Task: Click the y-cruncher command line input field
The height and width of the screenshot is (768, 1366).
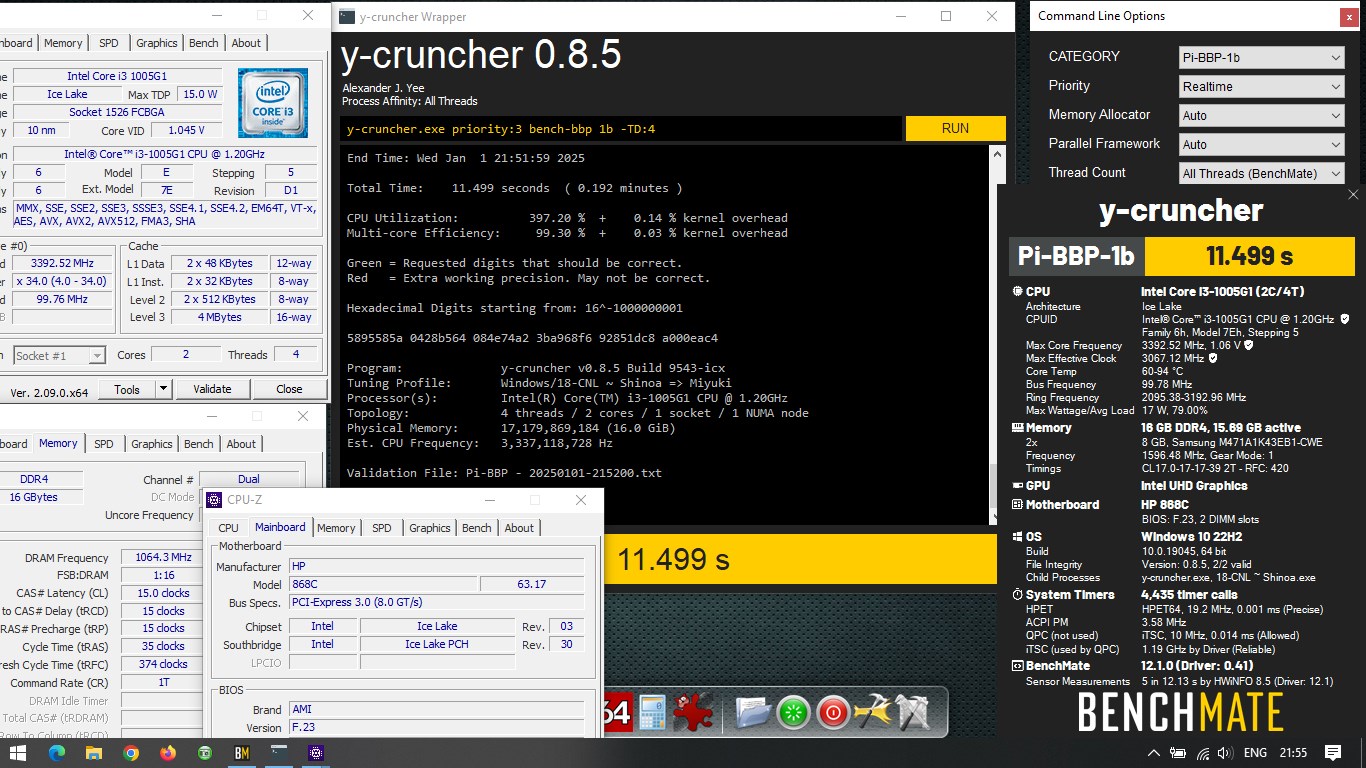Action: [x=621, y=129]
